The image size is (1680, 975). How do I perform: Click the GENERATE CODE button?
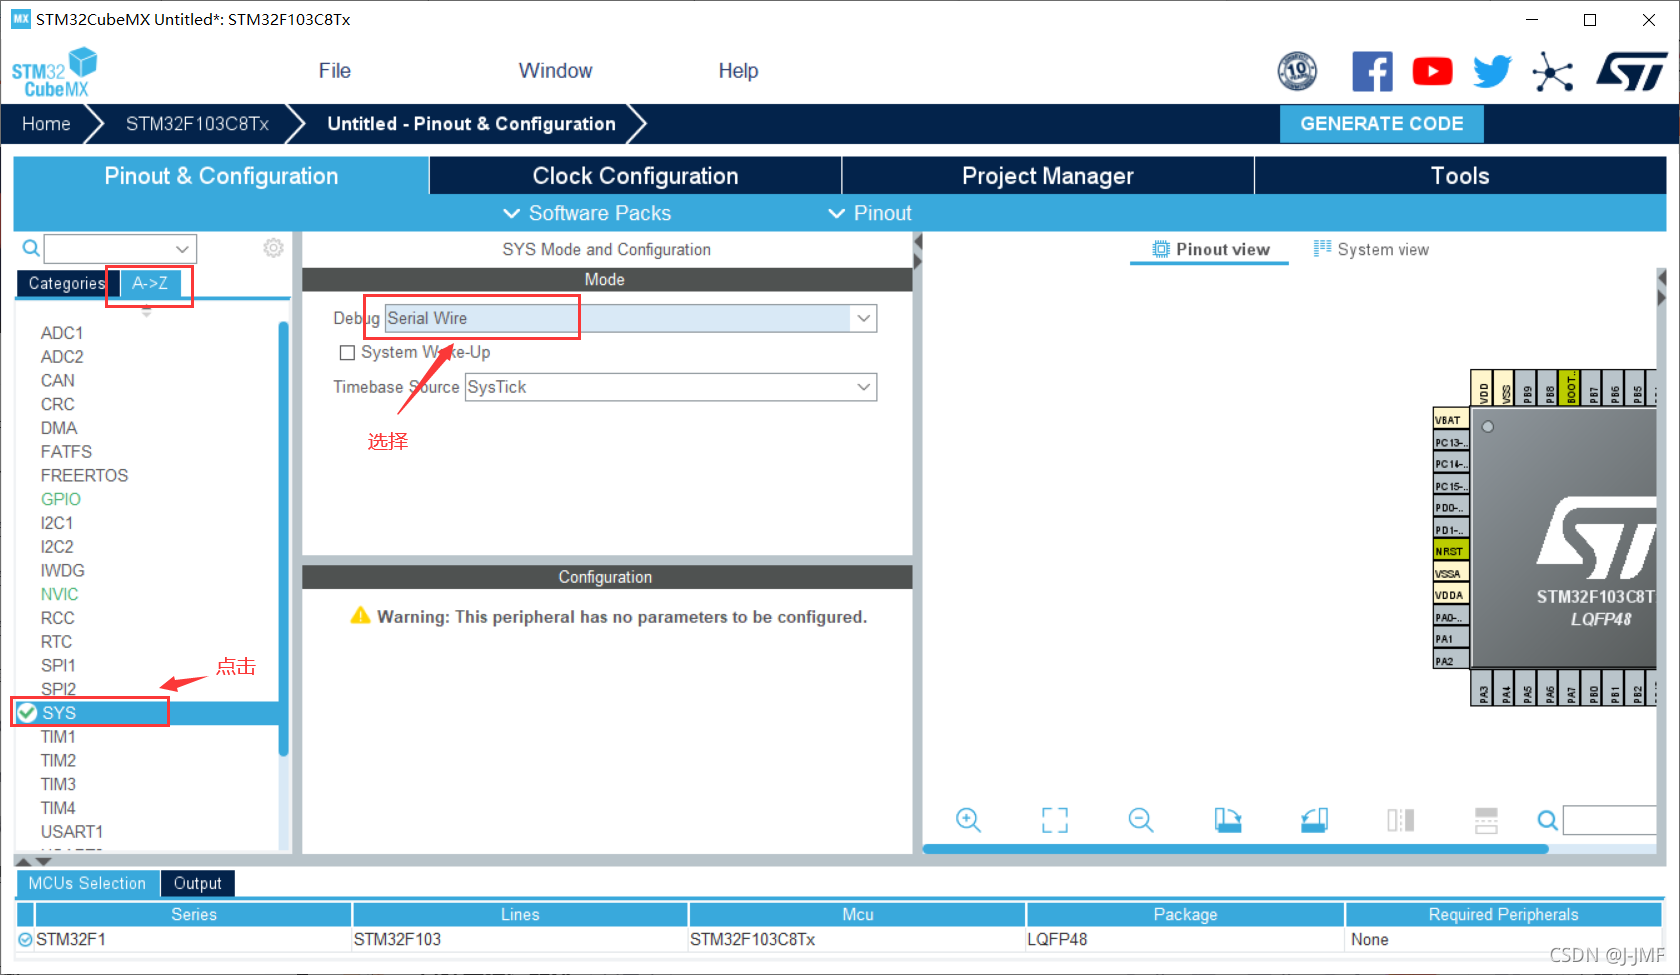click(1381, 124)
